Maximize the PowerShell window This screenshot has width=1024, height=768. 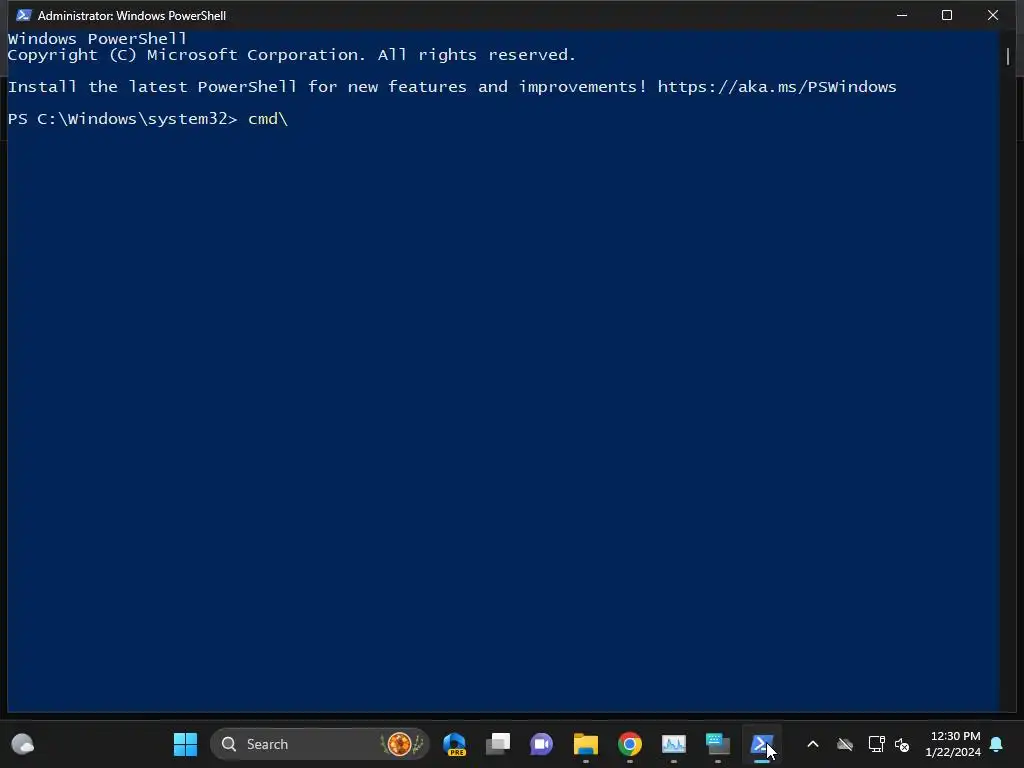[947, 15]
